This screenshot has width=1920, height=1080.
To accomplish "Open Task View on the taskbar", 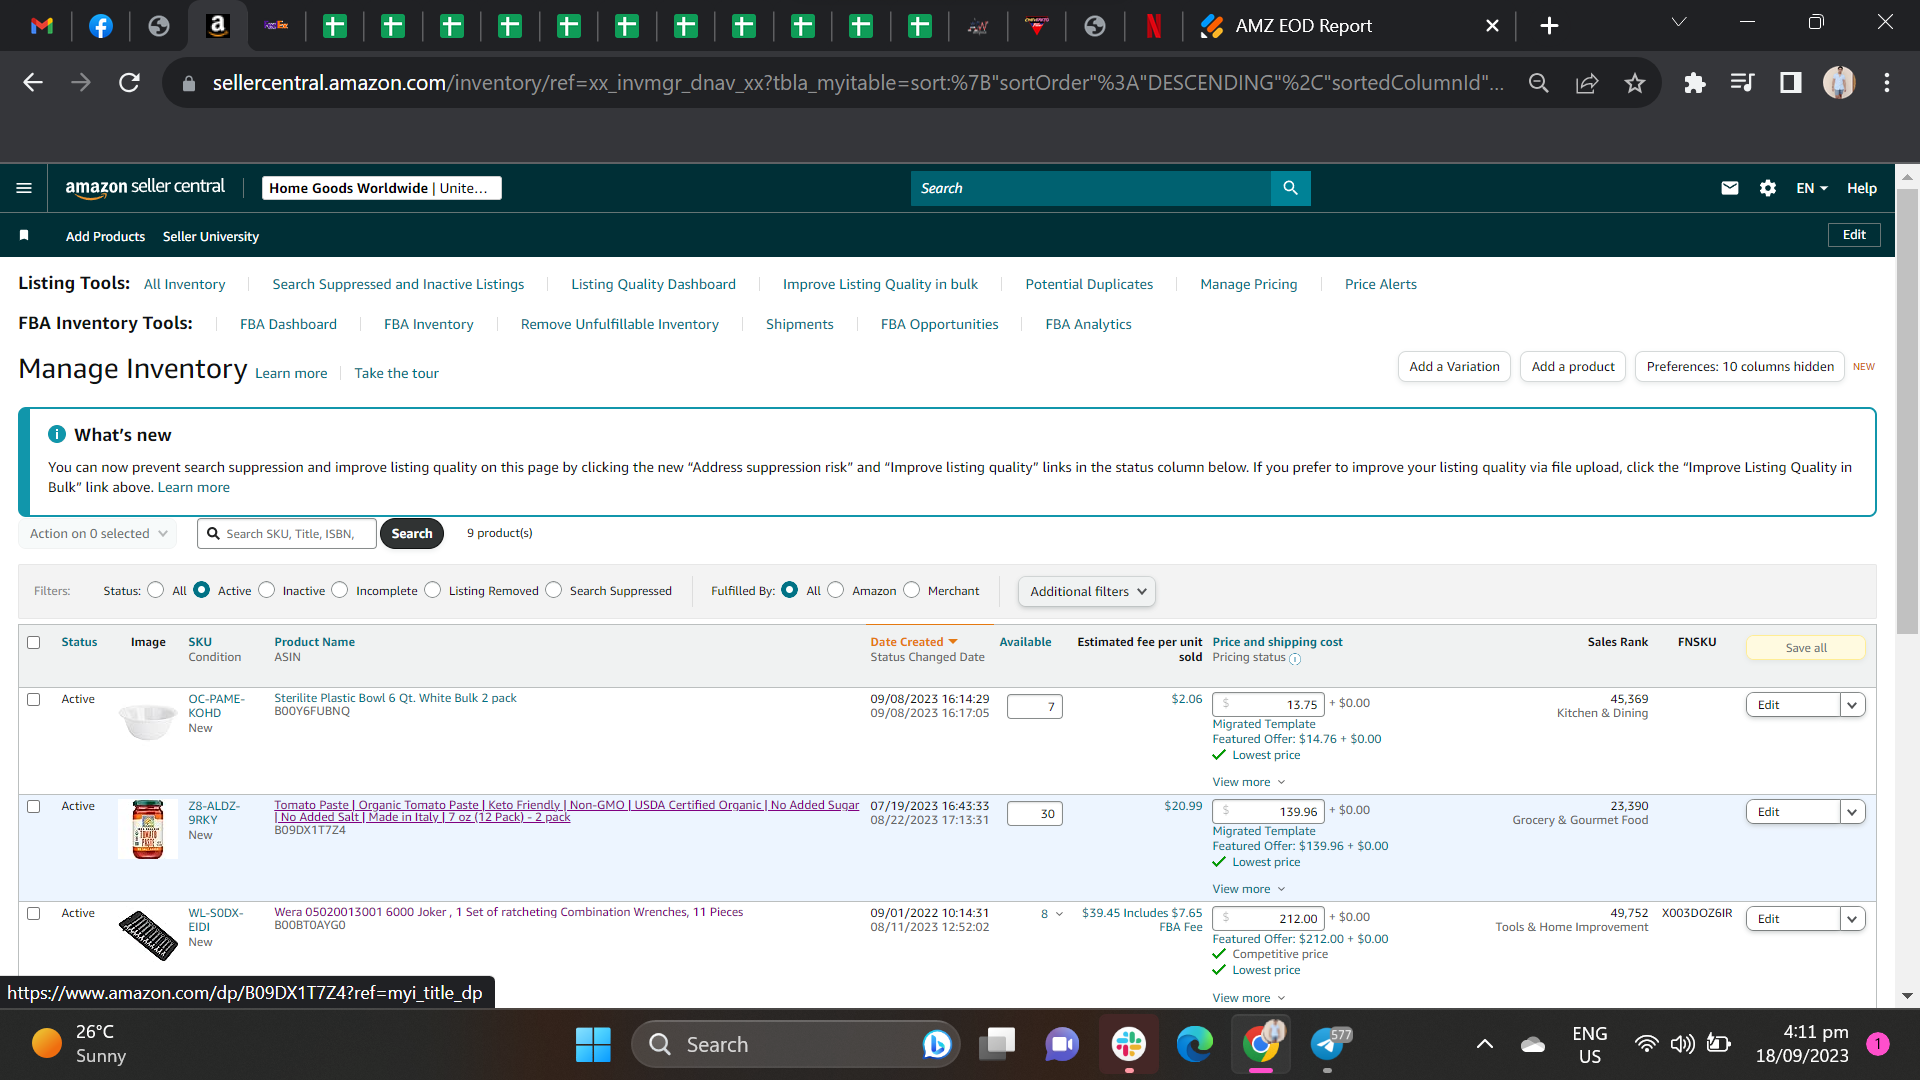I will pyautogui.click(x=997, y=1045).
